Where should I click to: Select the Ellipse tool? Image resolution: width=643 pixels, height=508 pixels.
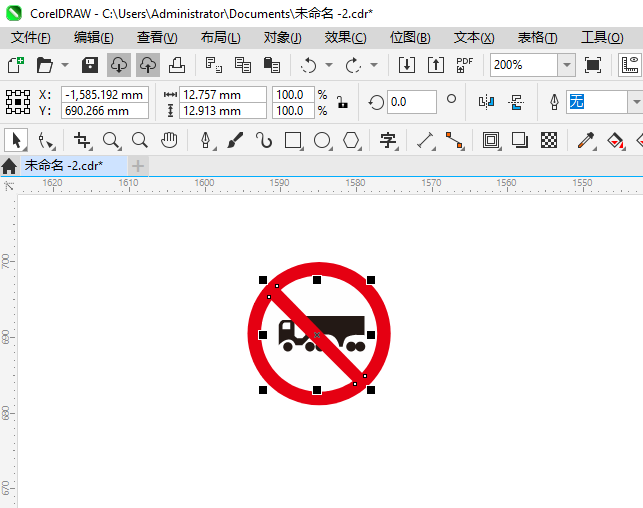[x=322, y=140]
